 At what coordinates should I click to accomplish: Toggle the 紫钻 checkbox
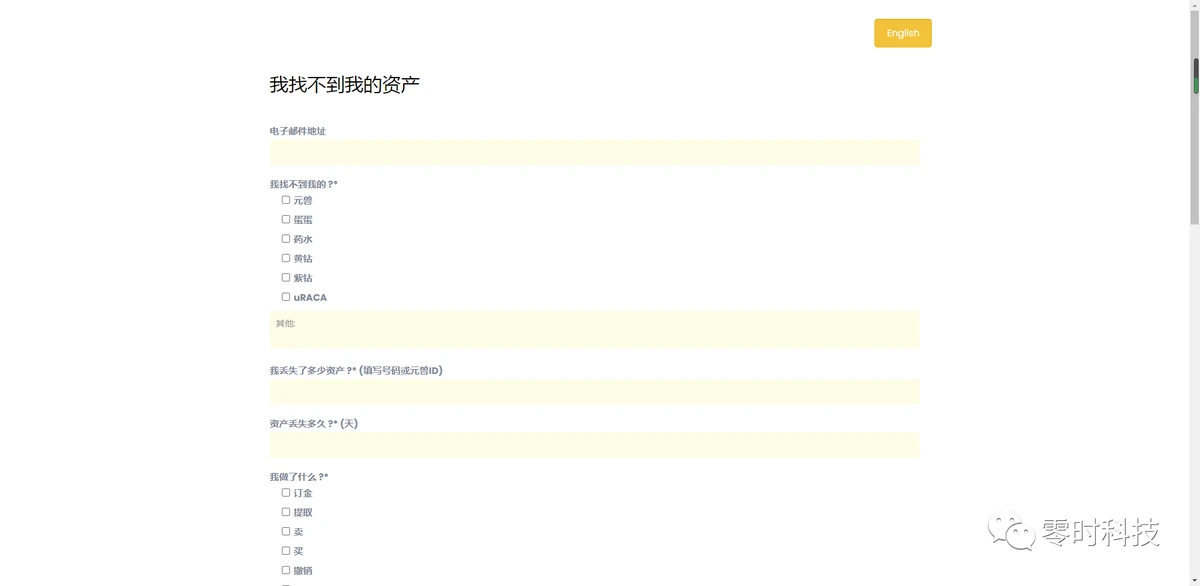coord(286,277)
